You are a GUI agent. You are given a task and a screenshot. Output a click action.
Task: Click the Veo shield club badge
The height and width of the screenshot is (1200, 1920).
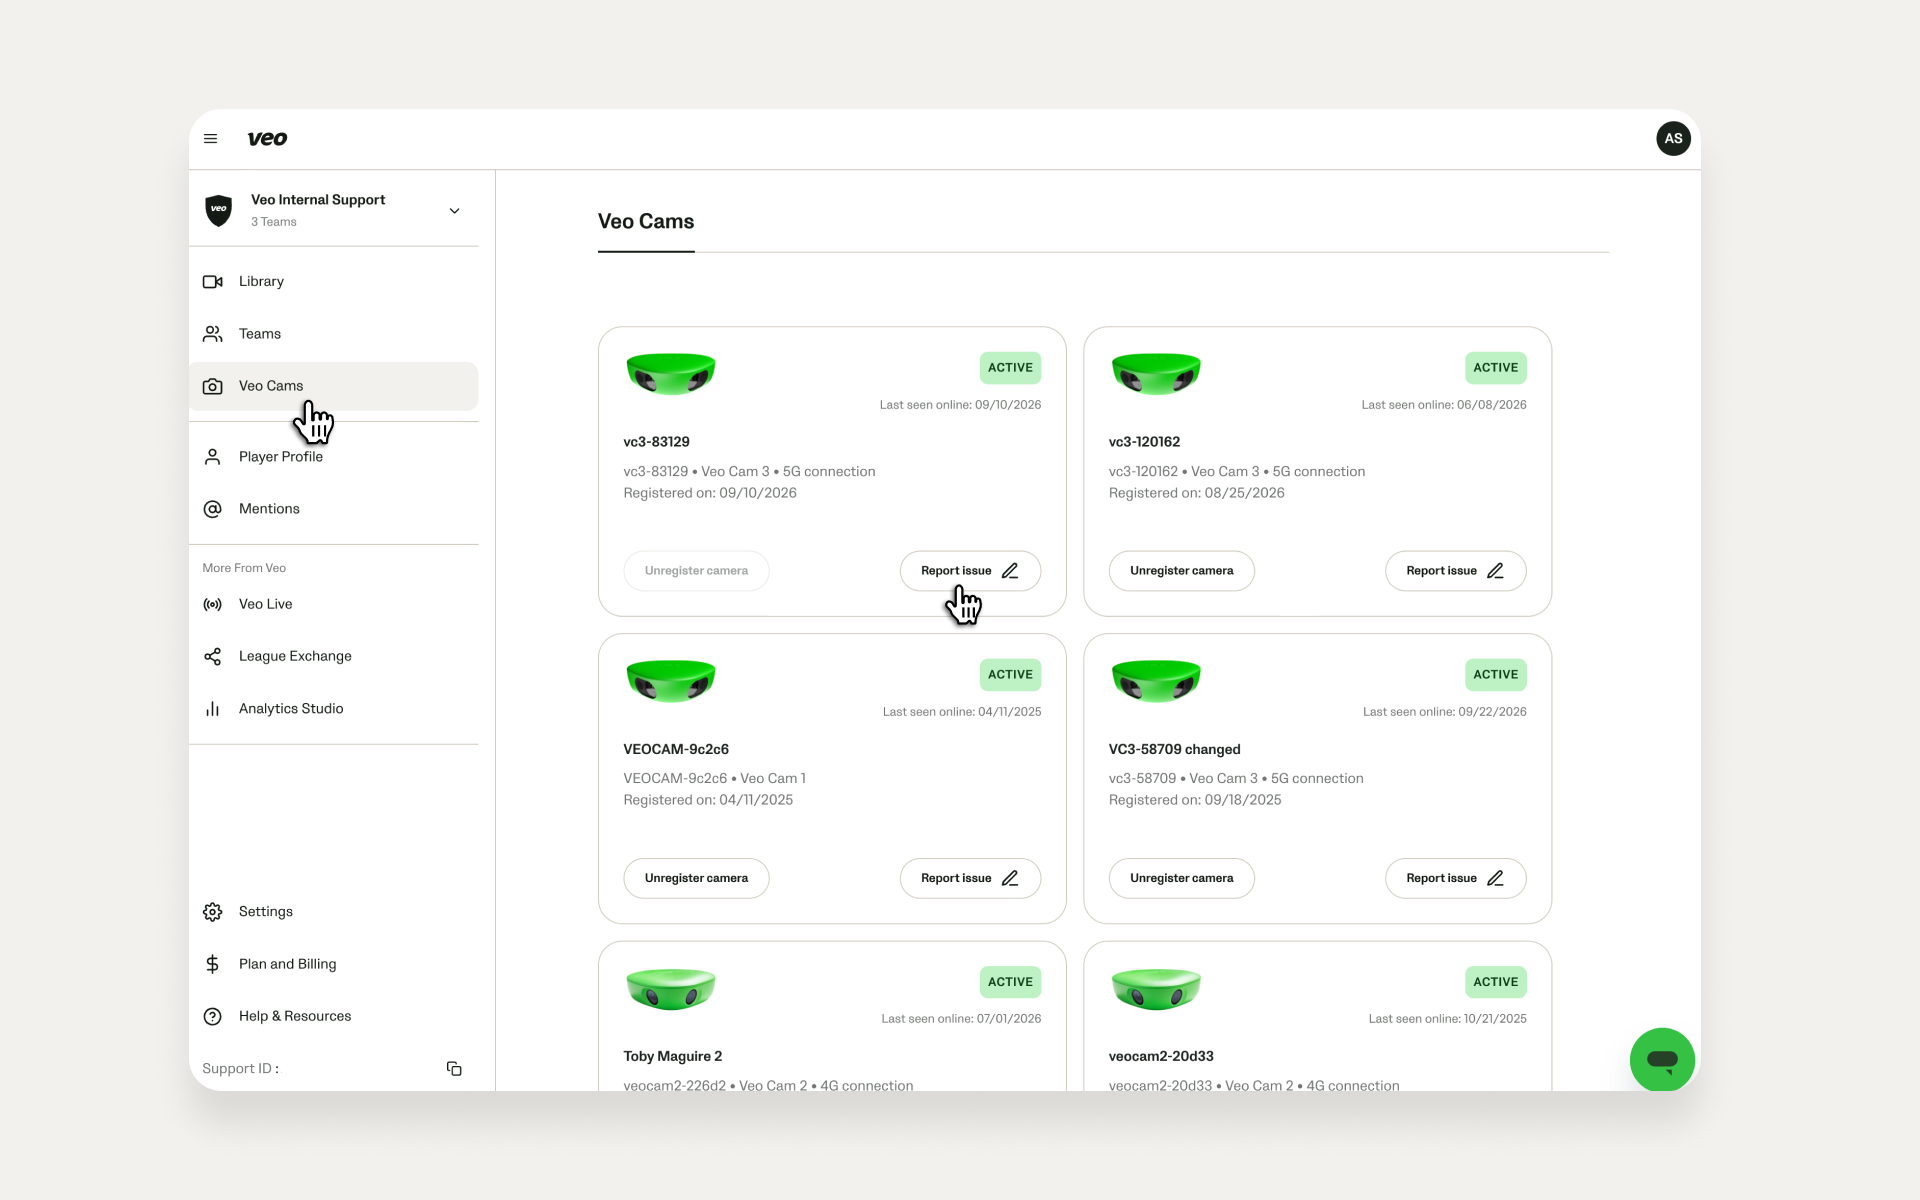(x=218, y=210)
